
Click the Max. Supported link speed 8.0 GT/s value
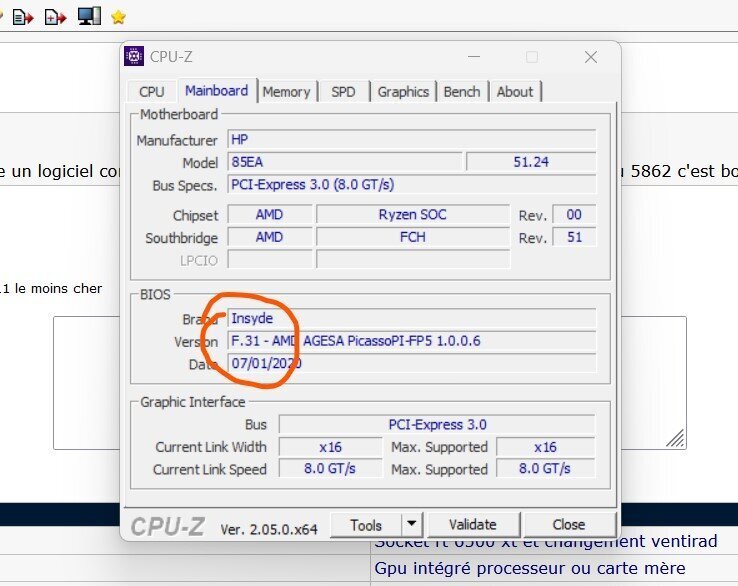(546, 469)
